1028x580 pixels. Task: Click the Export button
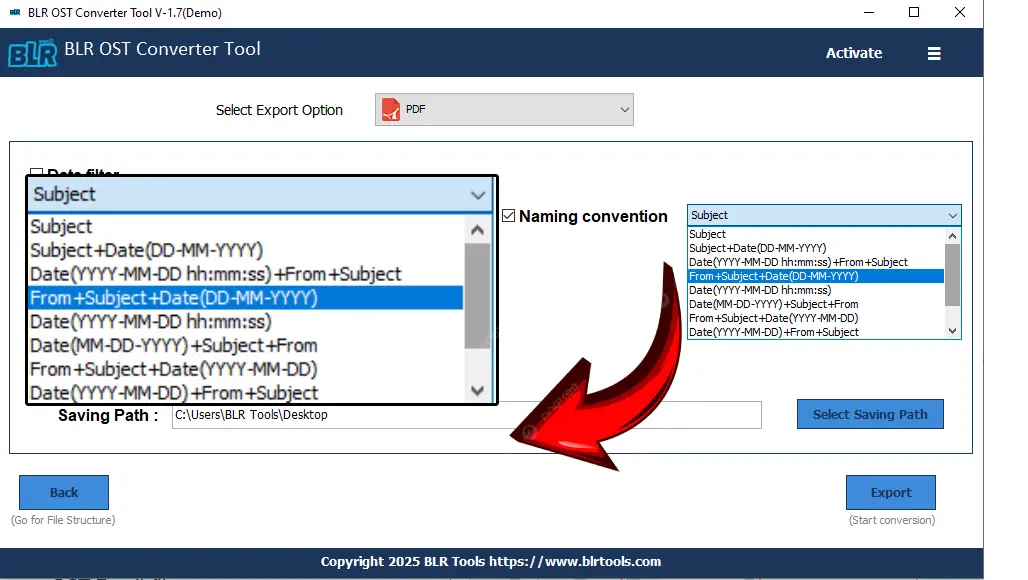[x=890, y=492]
